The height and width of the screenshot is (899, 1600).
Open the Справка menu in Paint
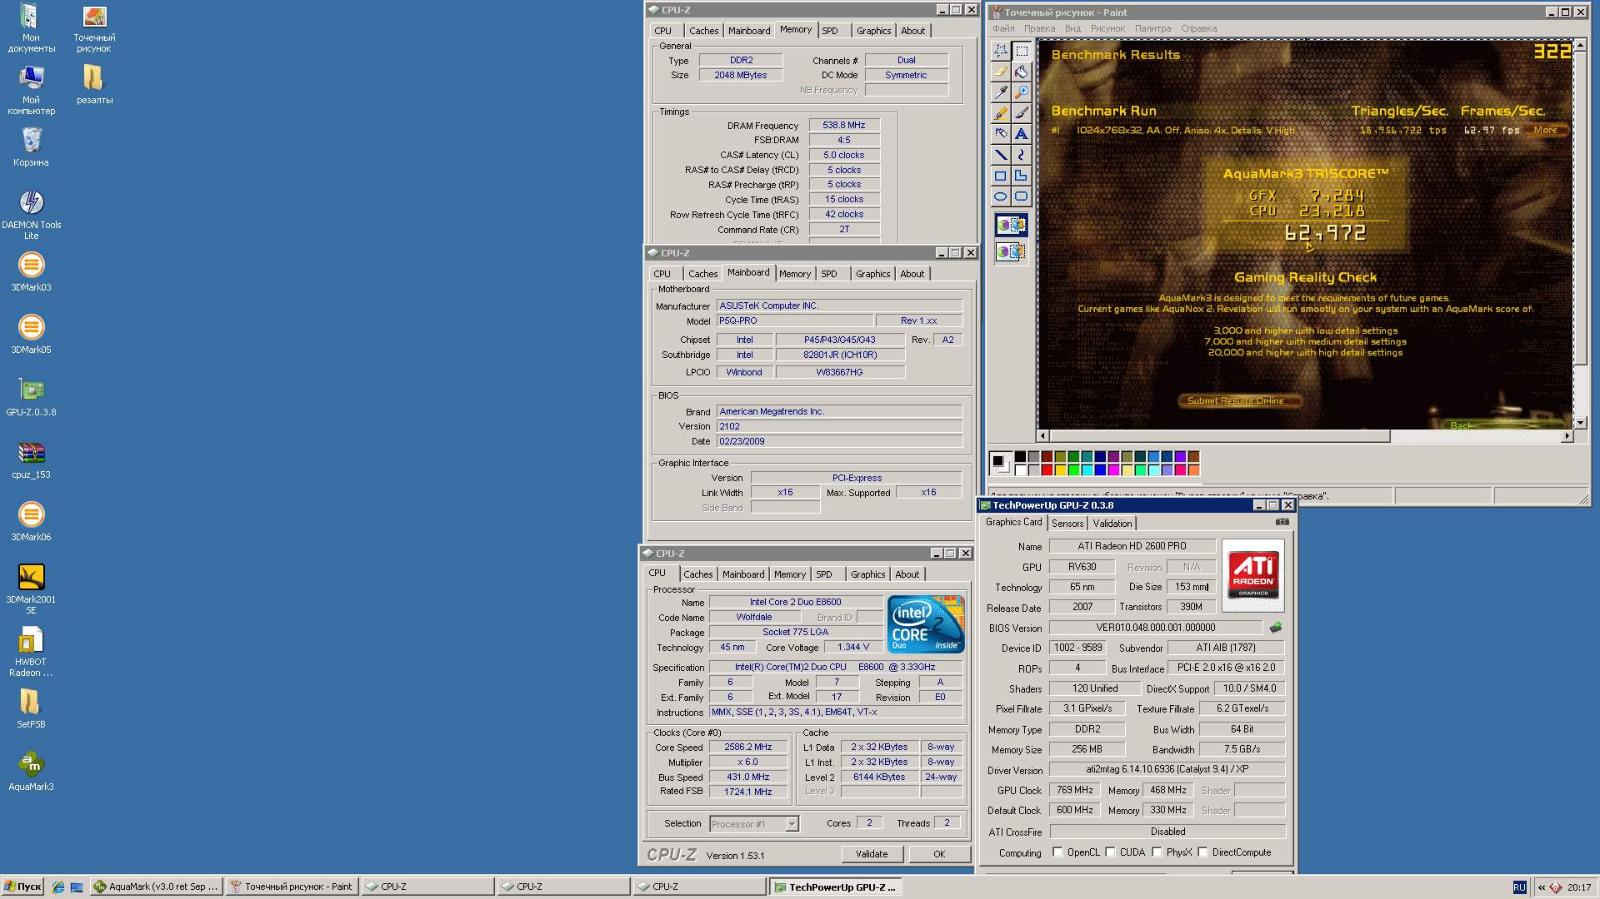tap(1198, 28)
